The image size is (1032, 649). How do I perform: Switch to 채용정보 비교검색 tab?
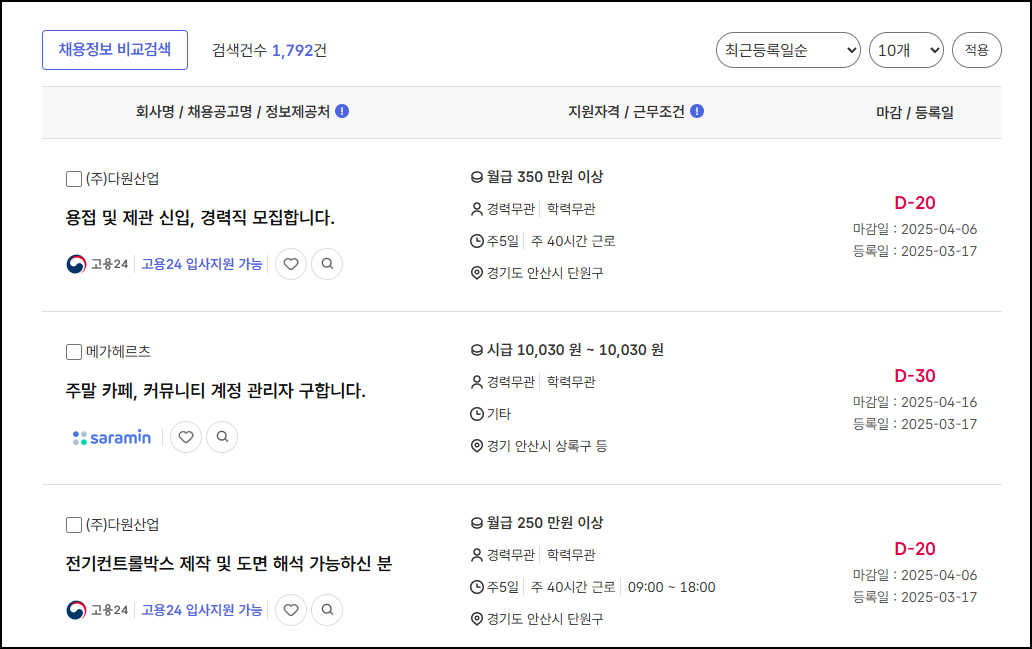pyautogui.click(x=114, y=50)
